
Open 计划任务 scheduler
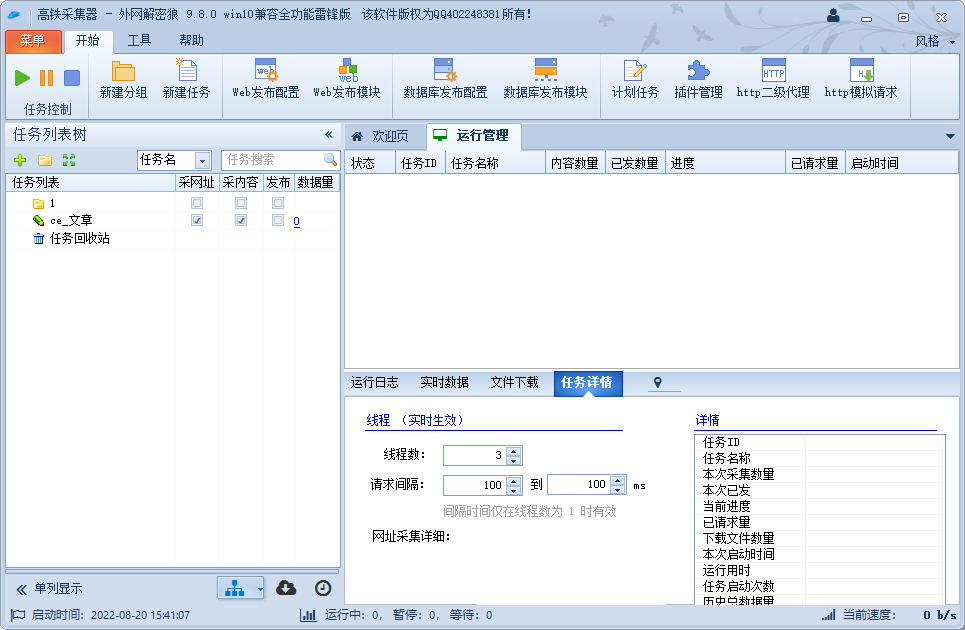point(635,80)
